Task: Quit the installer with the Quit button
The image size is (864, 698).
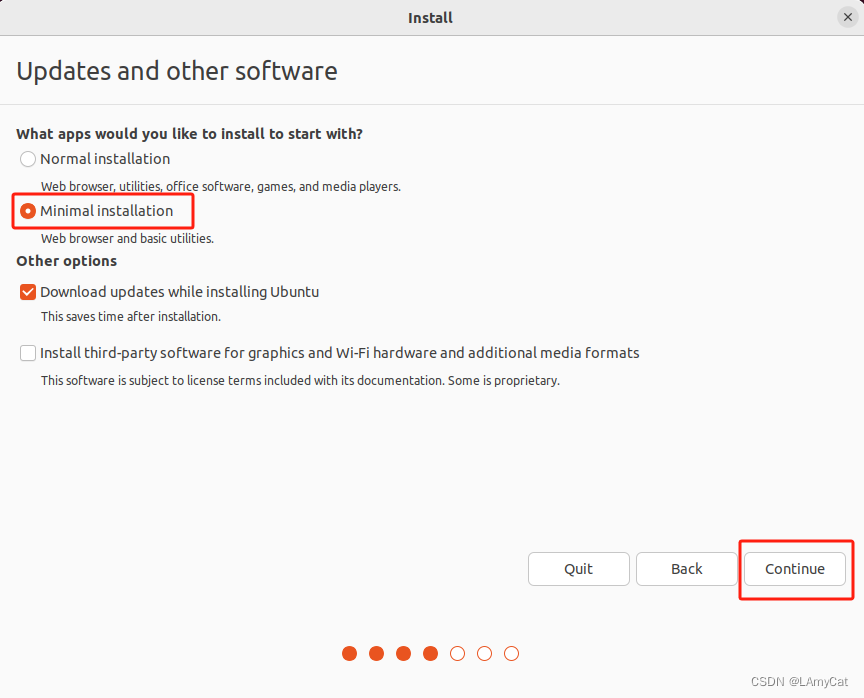Action: [579, 569]
